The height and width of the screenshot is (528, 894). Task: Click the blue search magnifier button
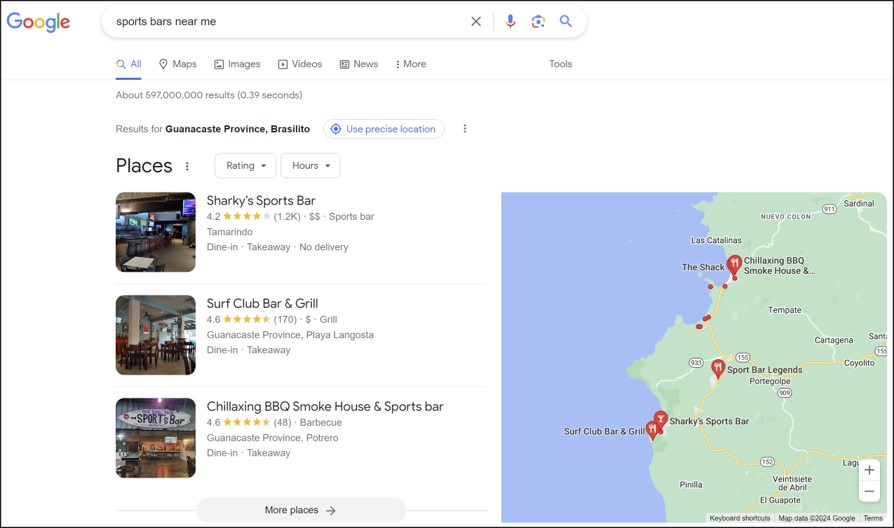pos(566,21)
